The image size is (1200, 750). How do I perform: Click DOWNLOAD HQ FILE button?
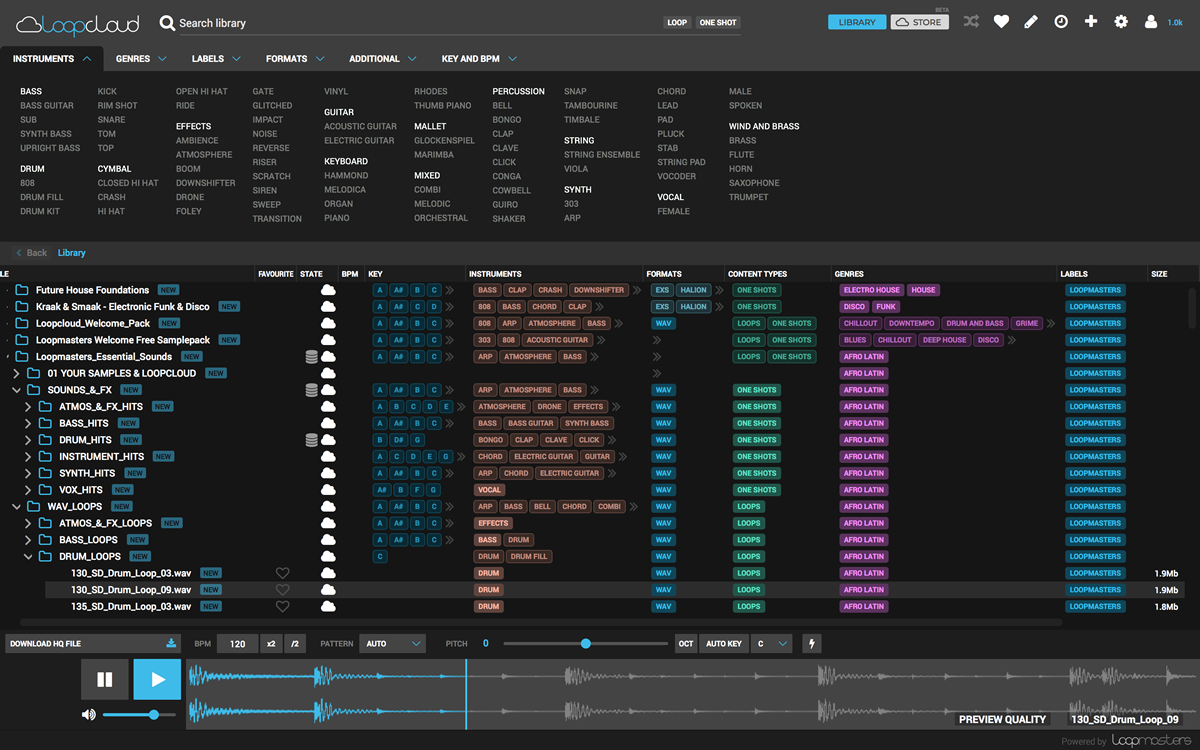pos(93,644)
